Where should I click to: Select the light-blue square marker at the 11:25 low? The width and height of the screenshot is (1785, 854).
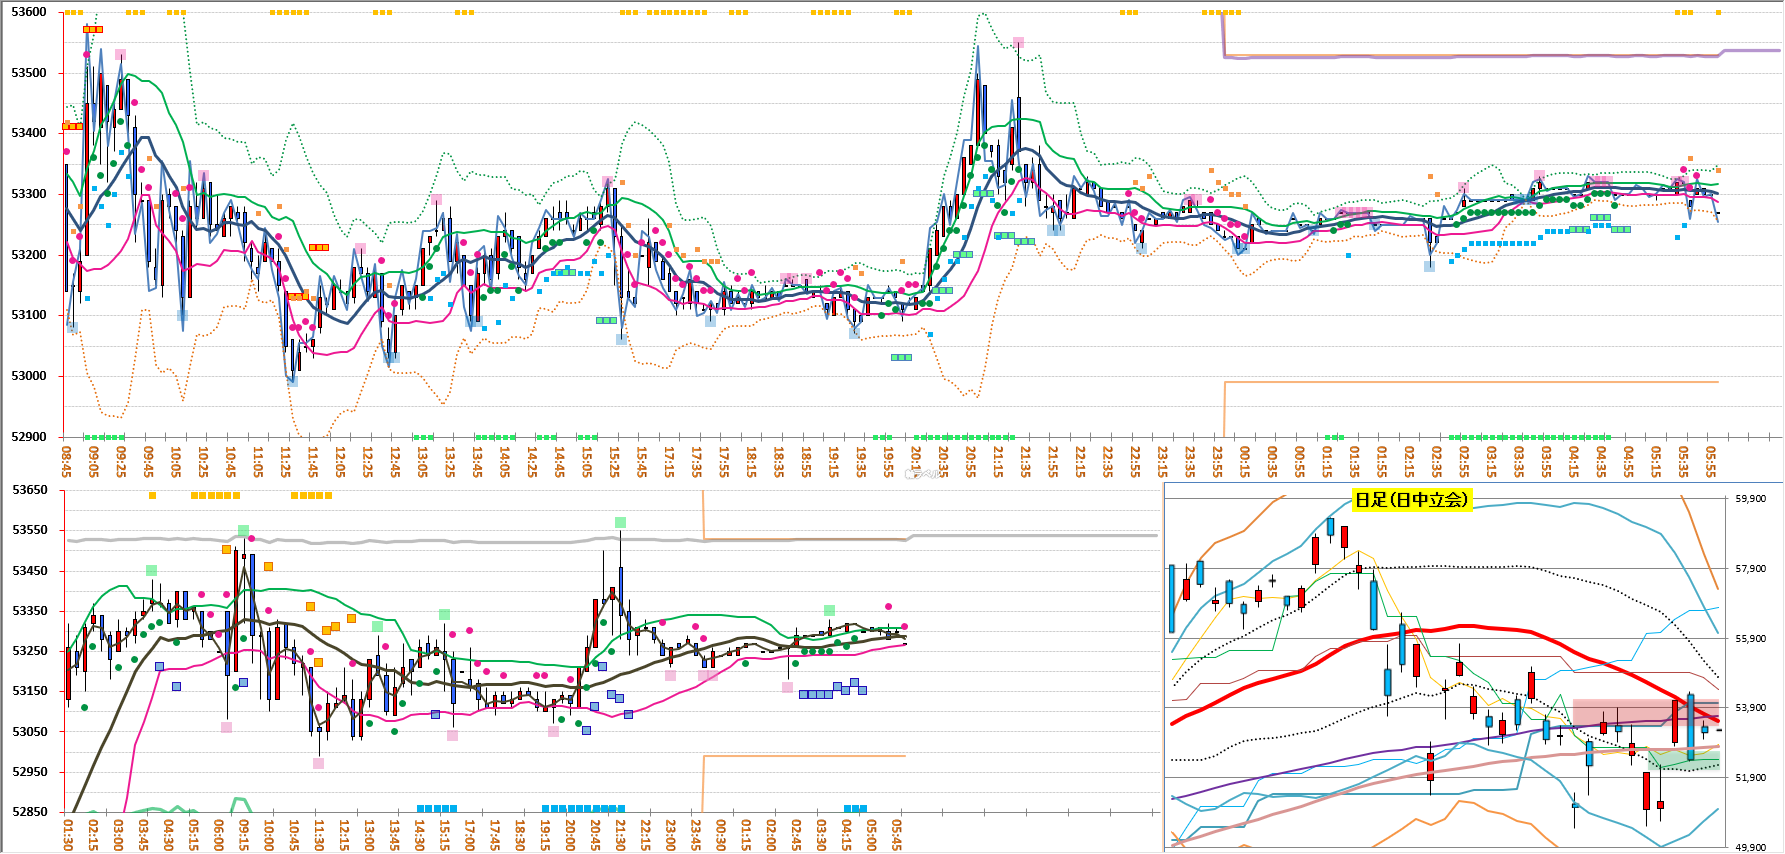292,380
